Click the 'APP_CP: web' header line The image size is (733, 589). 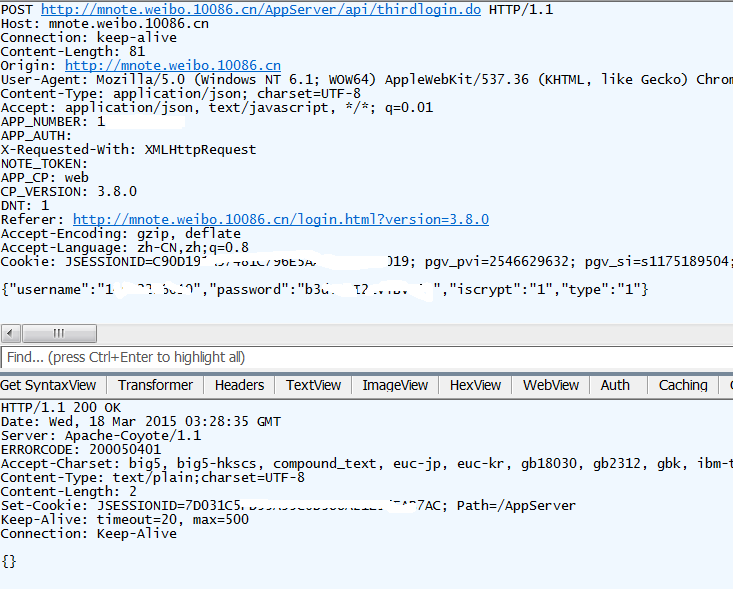45,178
